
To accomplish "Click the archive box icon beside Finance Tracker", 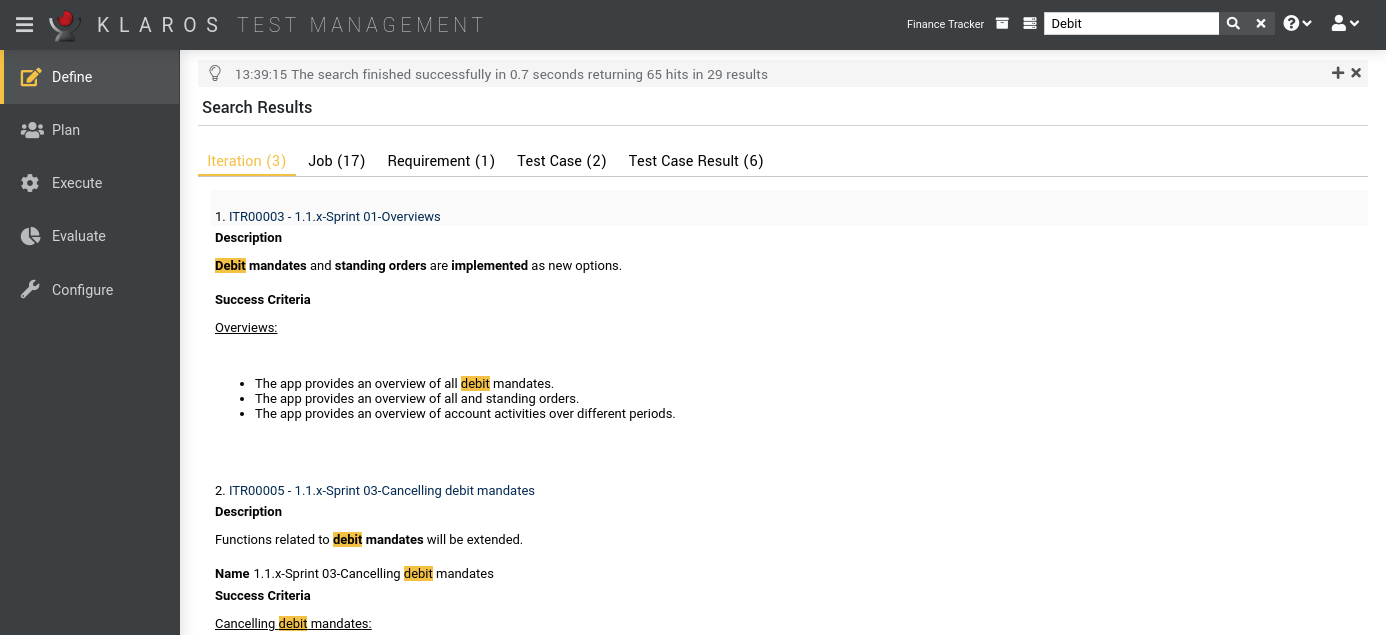I will pos(1003,24).
